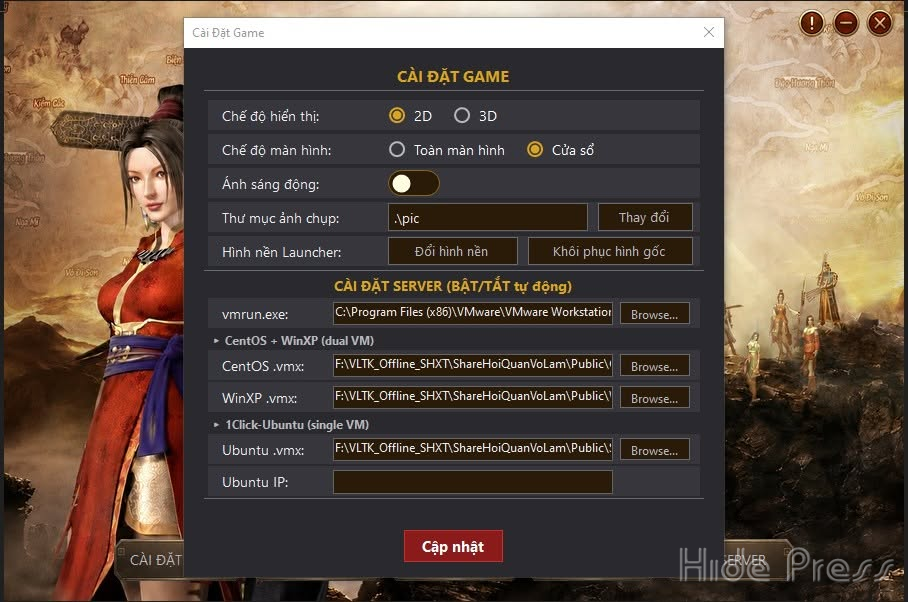908x602 pixels.
Task: Browse for the Ubuntu .vmx file
Action: click(654, 450)
